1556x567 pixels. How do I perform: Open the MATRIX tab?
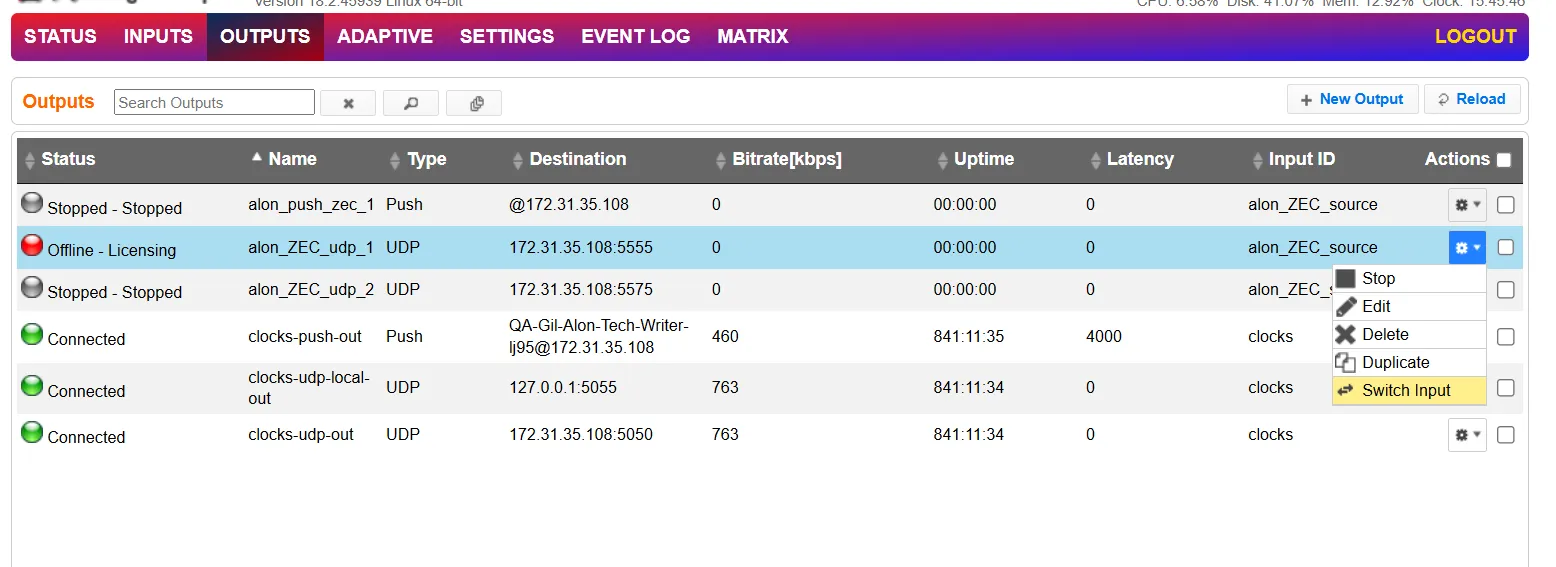pyautogui.click(x=753, y=37)
